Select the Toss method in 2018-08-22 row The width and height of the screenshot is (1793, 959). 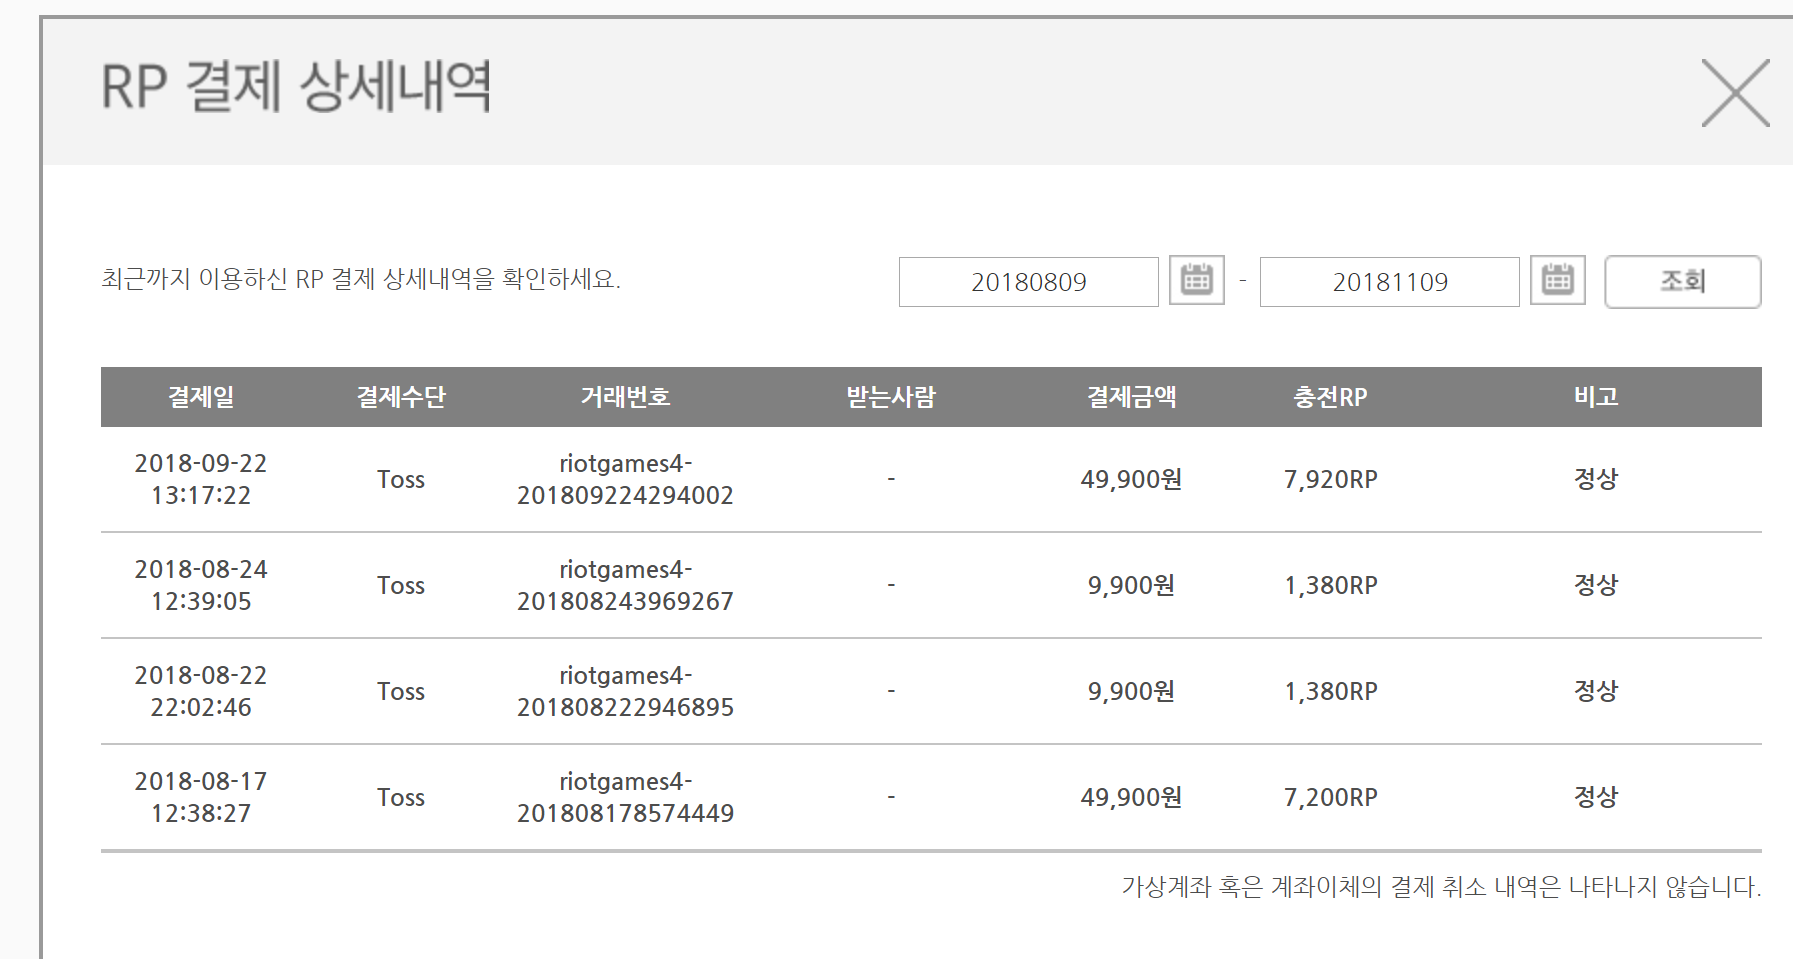[x=401, y=692]
